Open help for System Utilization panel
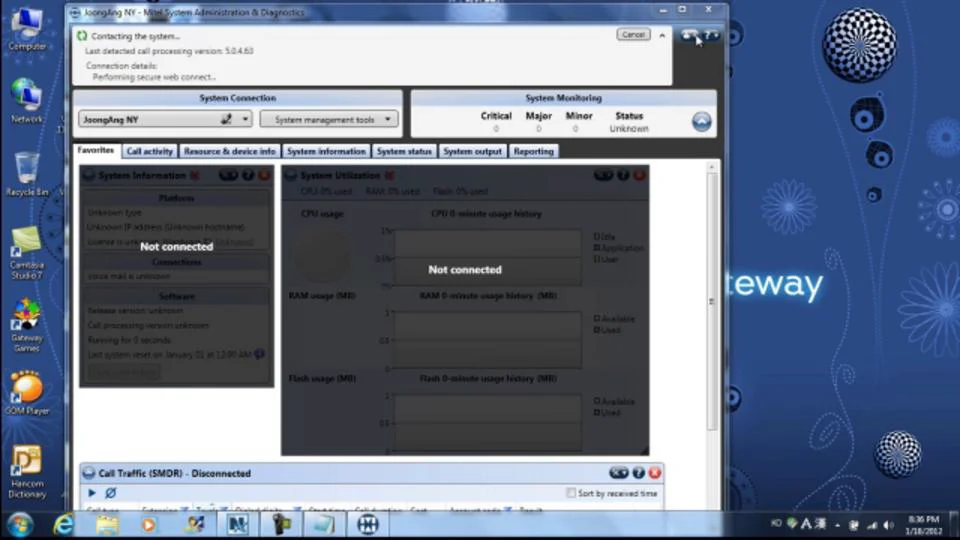 click(x=623, y=176)
